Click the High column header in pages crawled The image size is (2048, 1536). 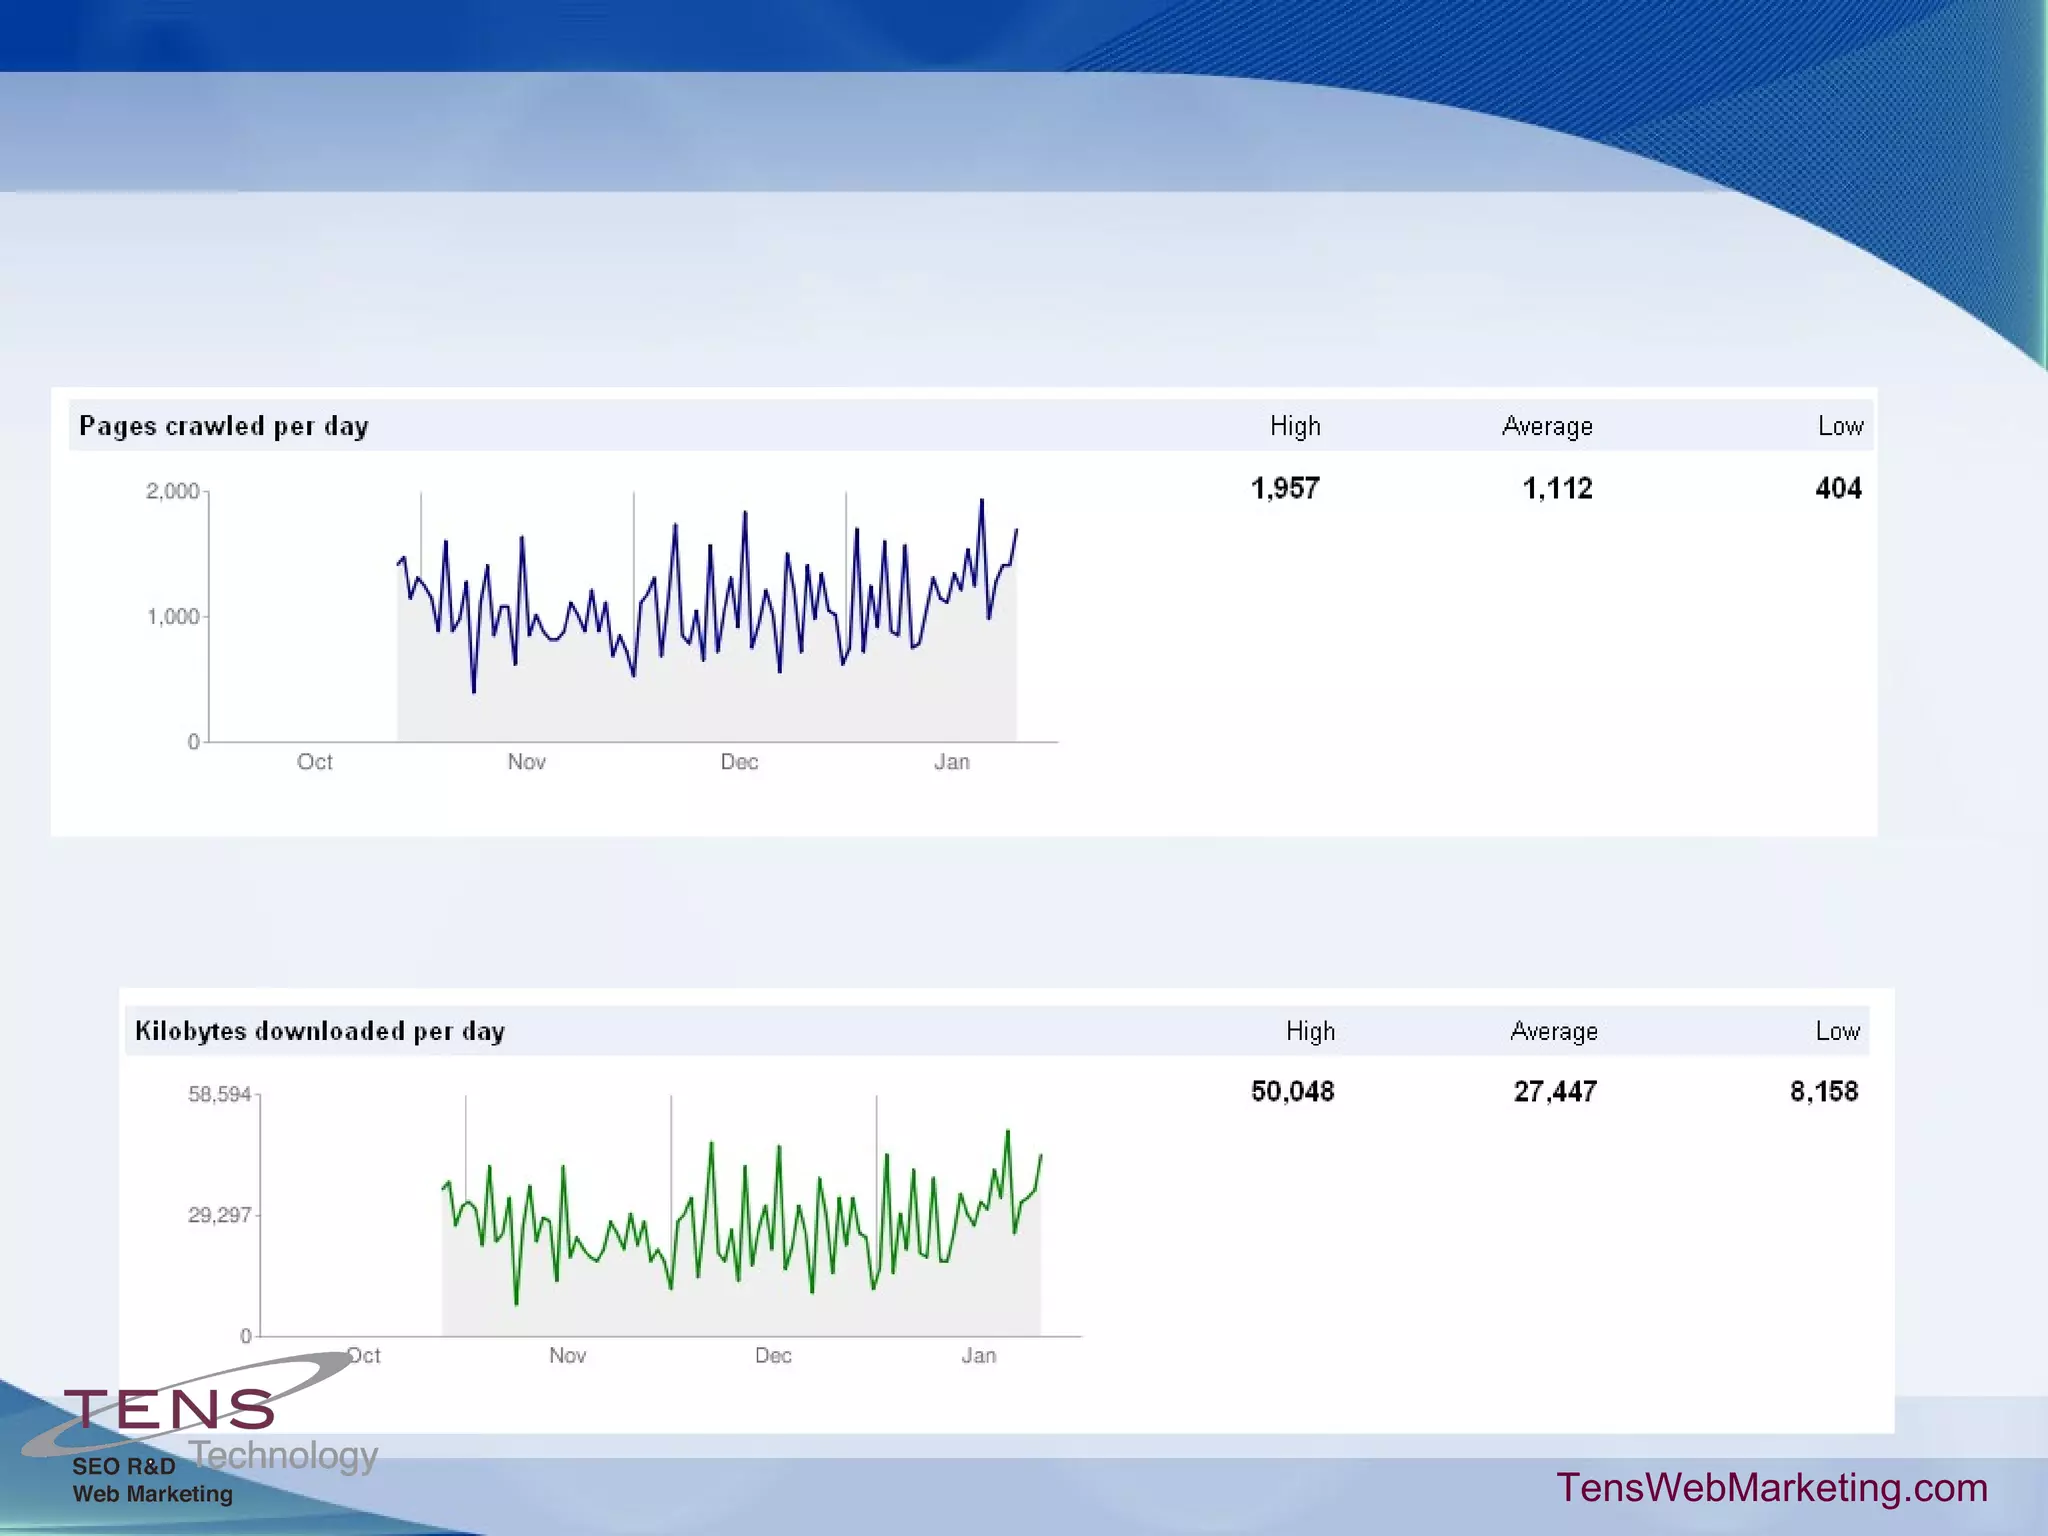point(1295,427)
